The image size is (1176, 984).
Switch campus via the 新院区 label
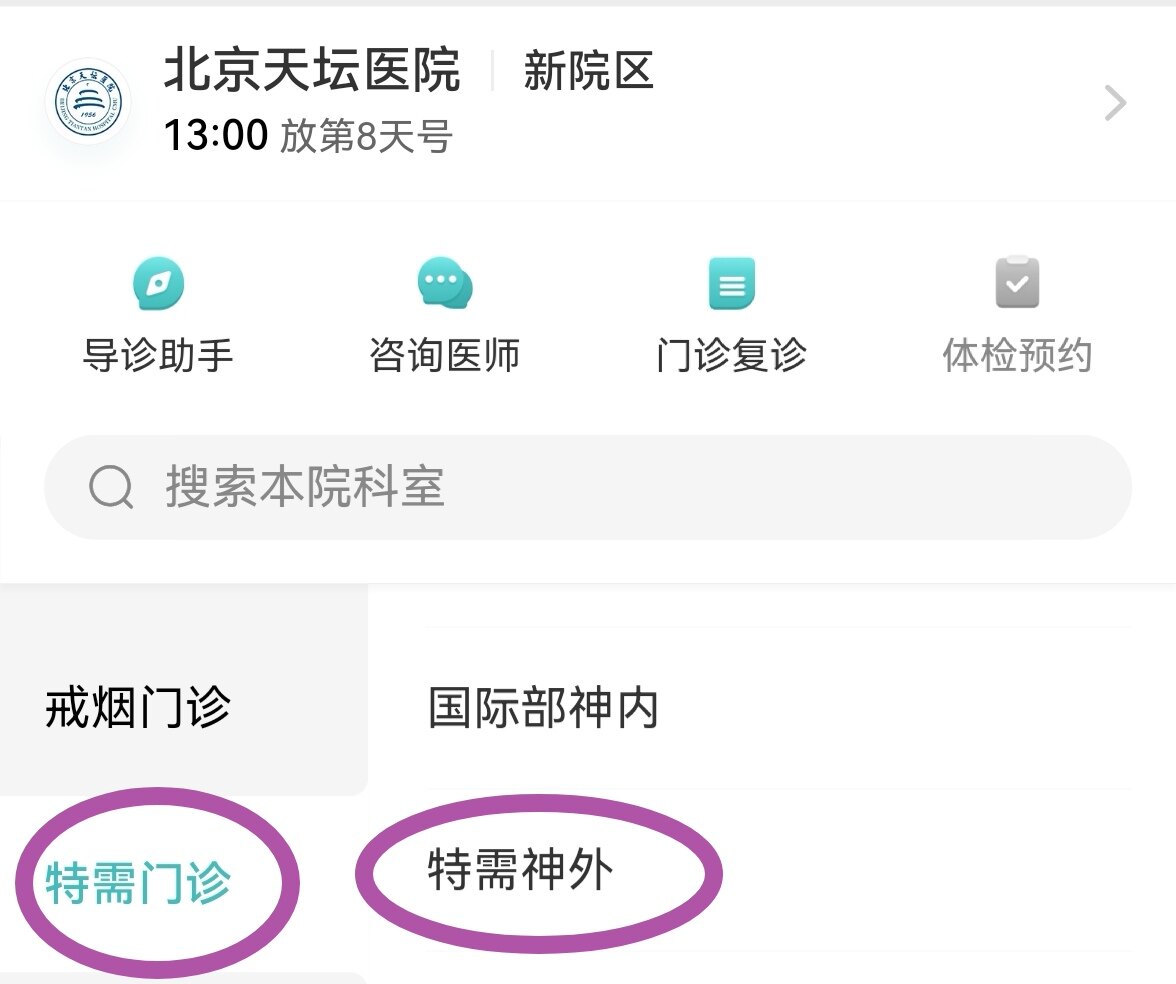(x=588, y=72)
